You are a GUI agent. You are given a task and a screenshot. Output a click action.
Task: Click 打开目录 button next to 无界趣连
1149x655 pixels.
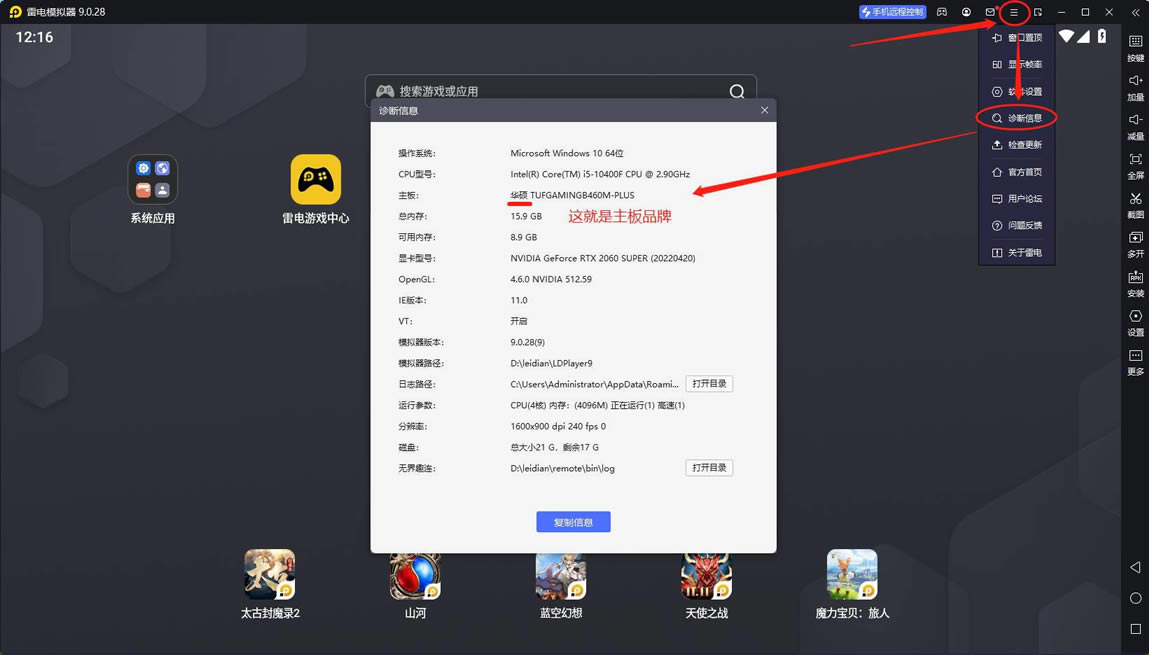pyautogui.click(x=709, y=467)
